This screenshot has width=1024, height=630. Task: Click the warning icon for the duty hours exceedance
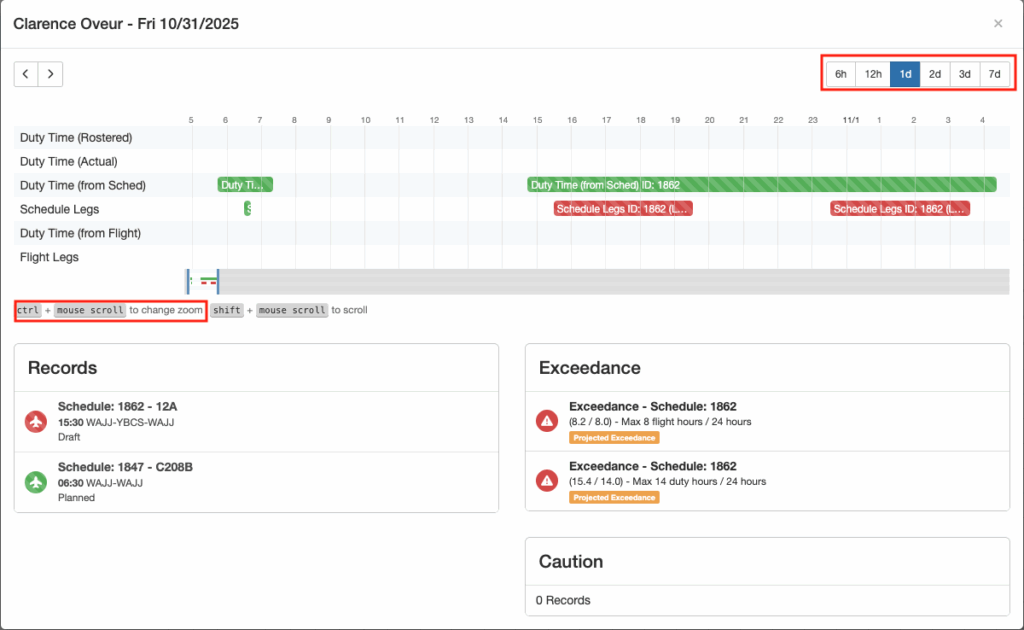(547, 481)
